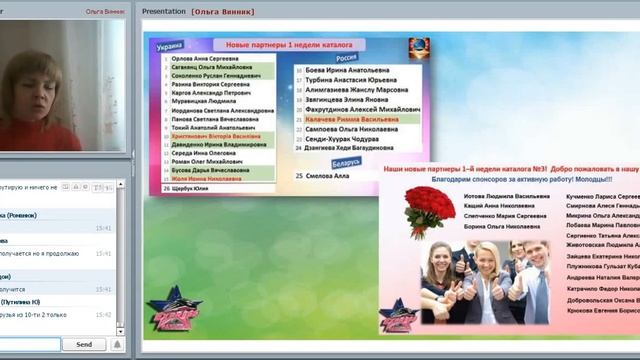The width and height of the screenshot is (640, 360).
Task: Click the star logo on pink slide
Action: [x=398, y=315]
